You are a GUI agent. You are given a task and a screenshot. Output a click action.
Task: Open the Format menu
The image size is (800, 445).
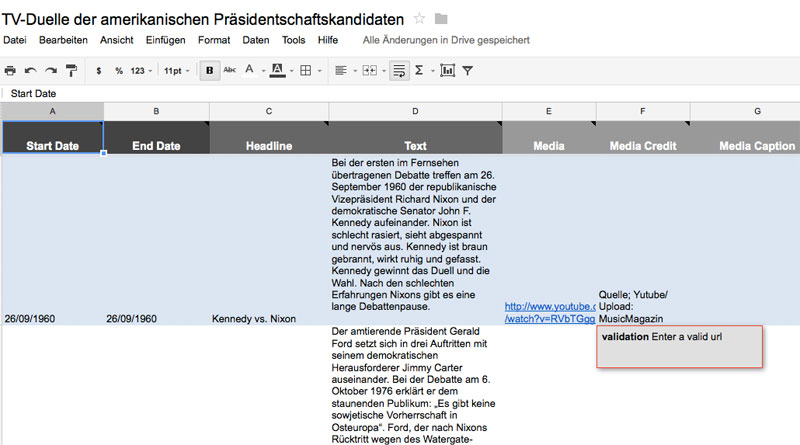point(214,40)
